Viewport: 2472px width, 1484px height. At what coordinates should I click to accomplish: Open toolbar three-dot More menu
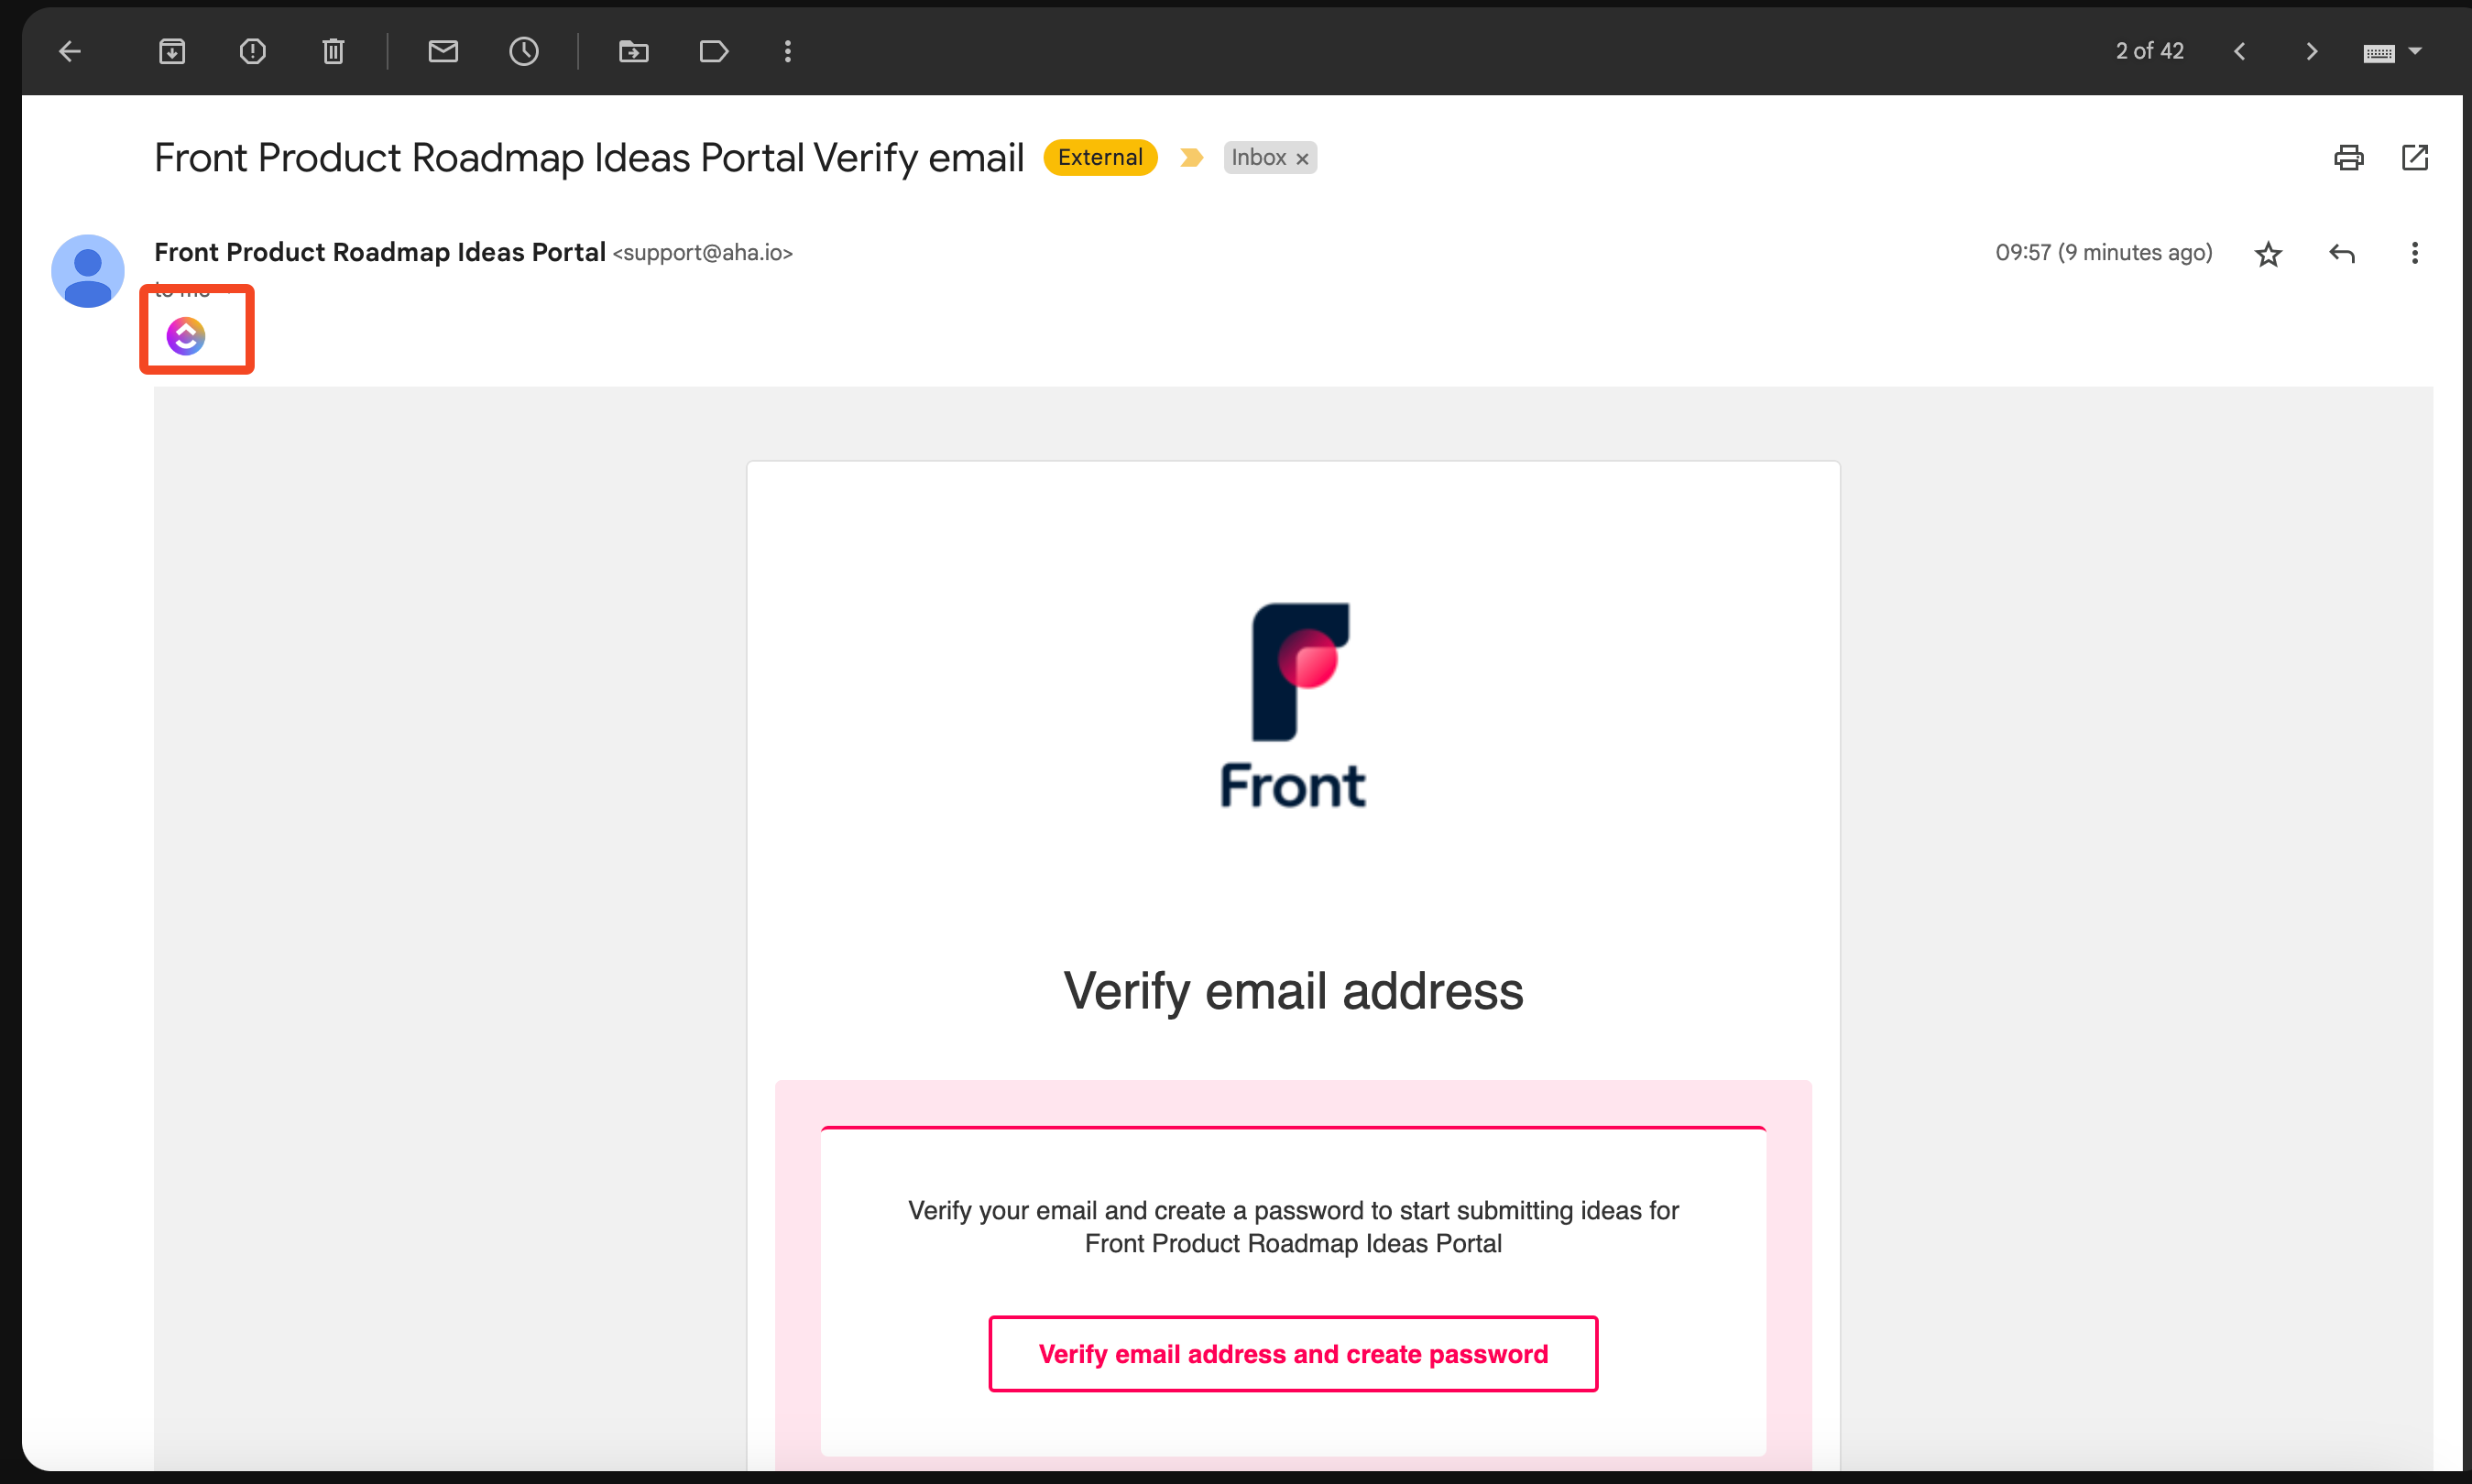tap(788, 51)
